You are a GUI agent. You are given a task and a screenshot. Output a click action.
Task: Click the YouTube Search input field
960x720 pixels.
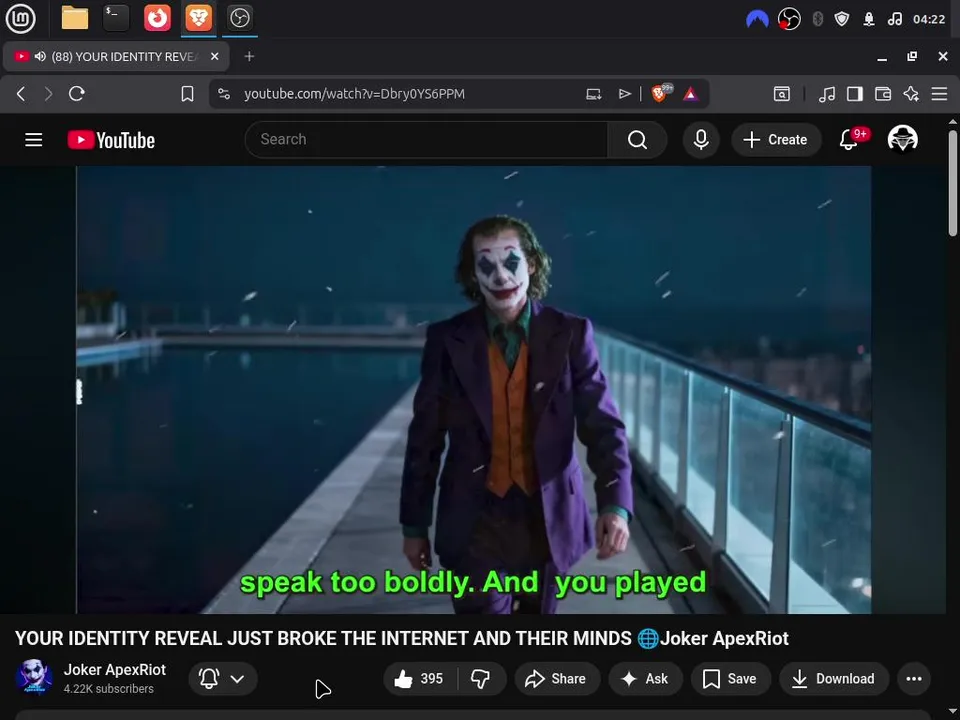426,140
